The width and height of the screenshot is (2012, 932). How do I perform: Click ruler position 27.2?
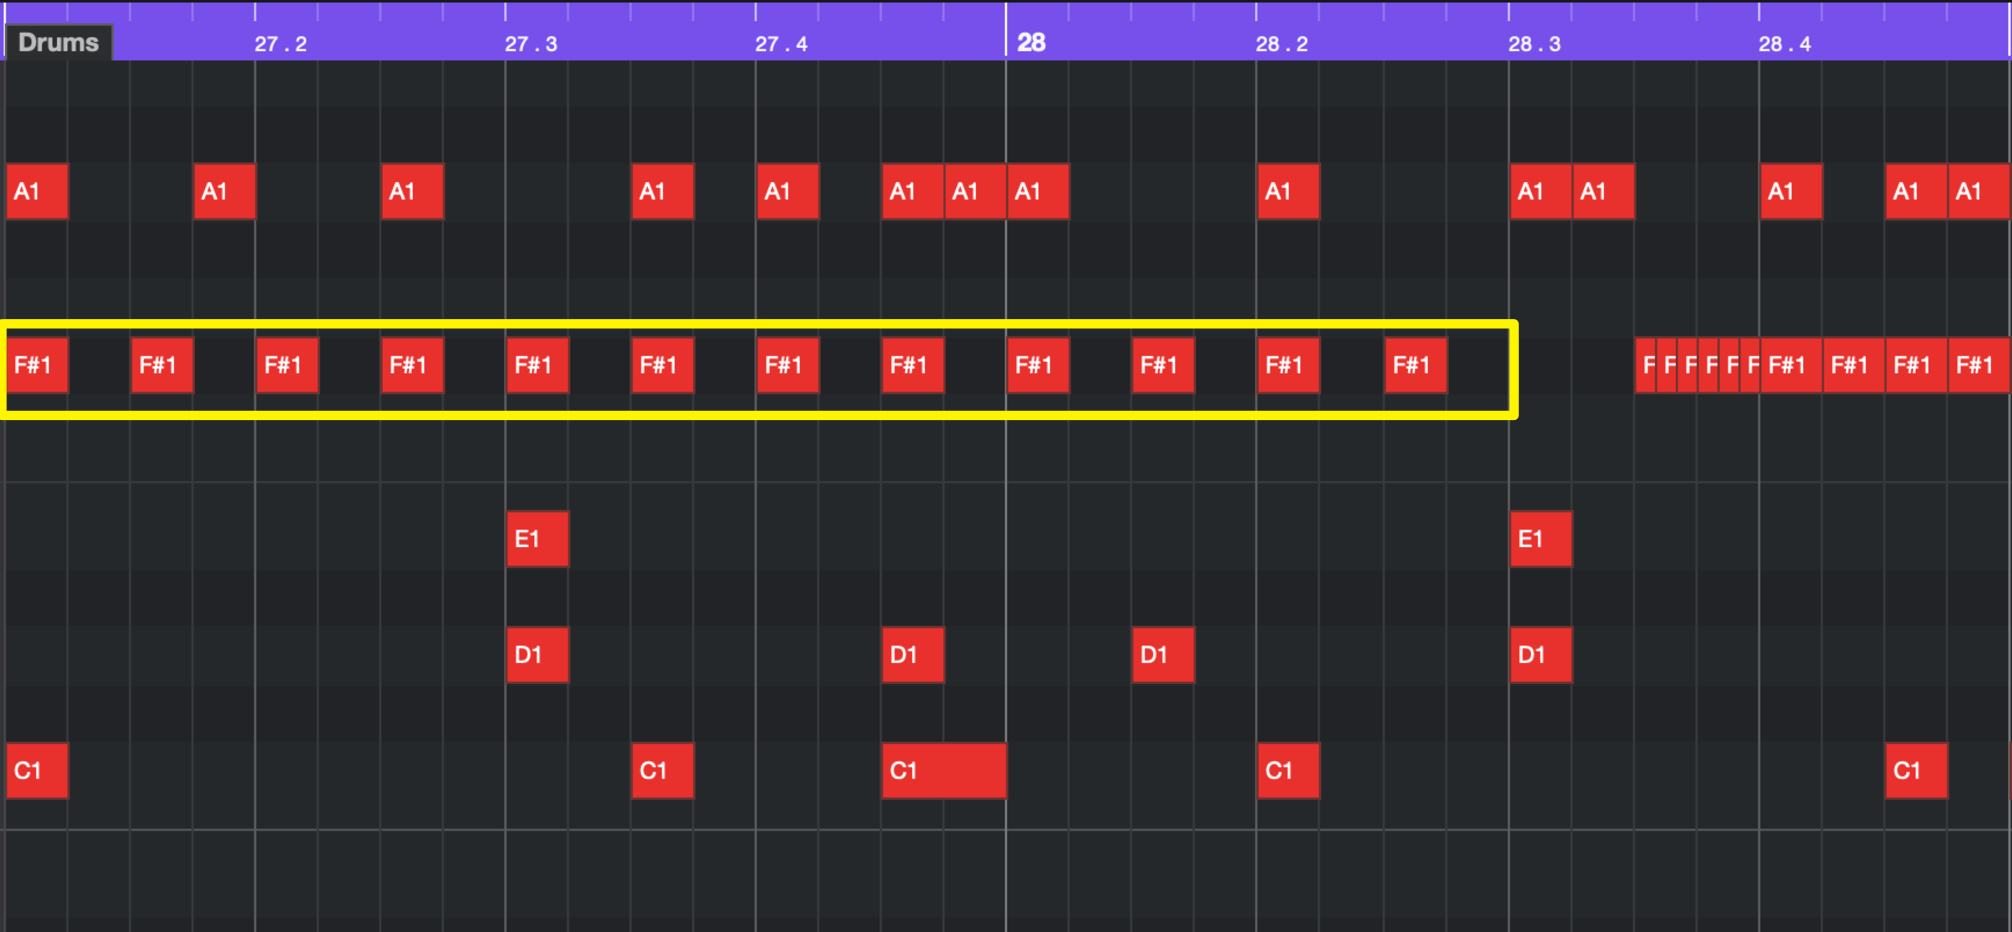[x=280, y=44]
